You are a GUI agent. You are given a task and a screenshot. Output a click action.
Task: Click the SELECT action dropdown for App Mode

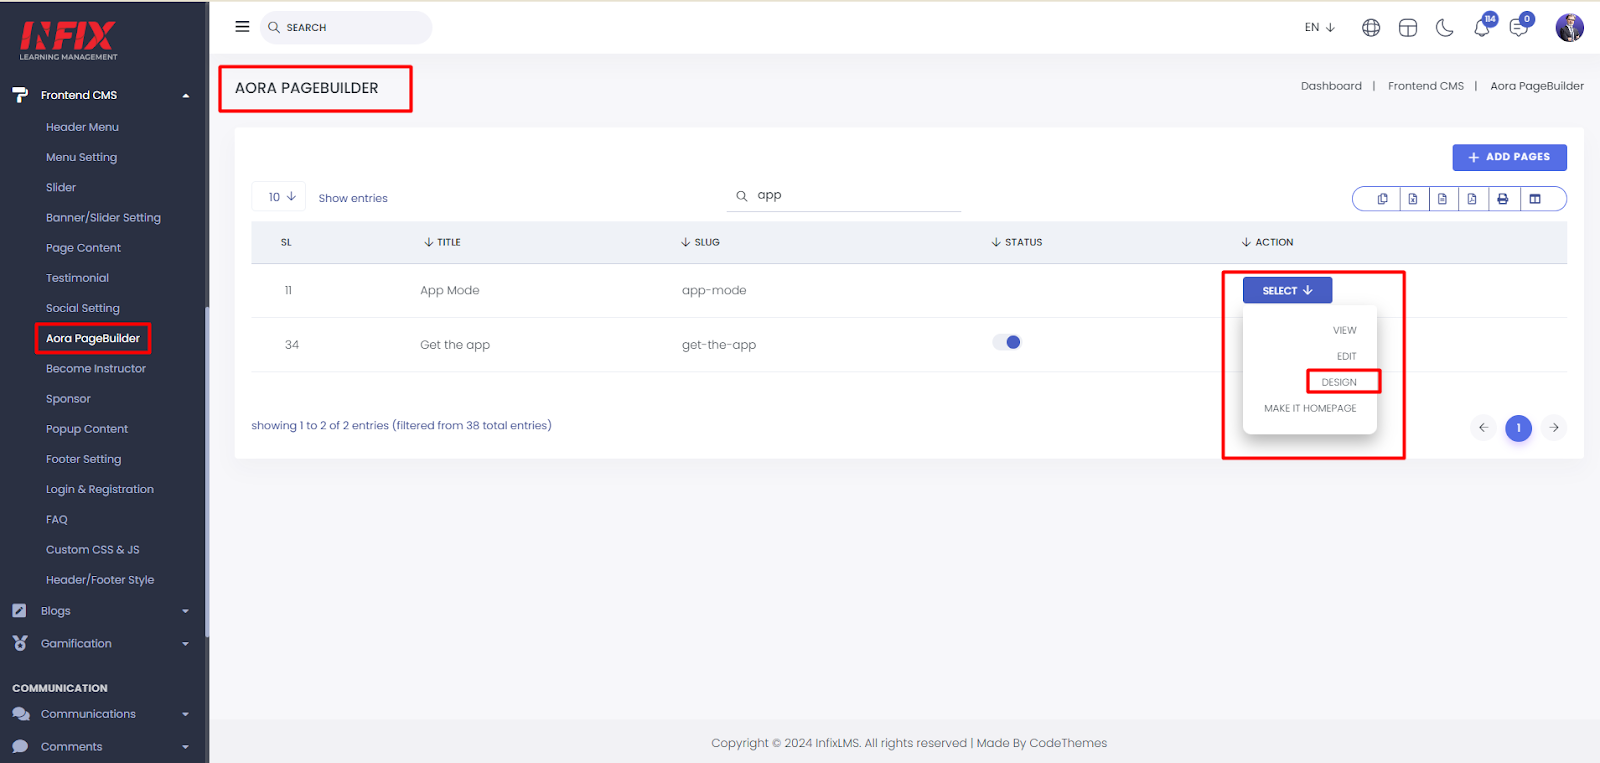1287,290
